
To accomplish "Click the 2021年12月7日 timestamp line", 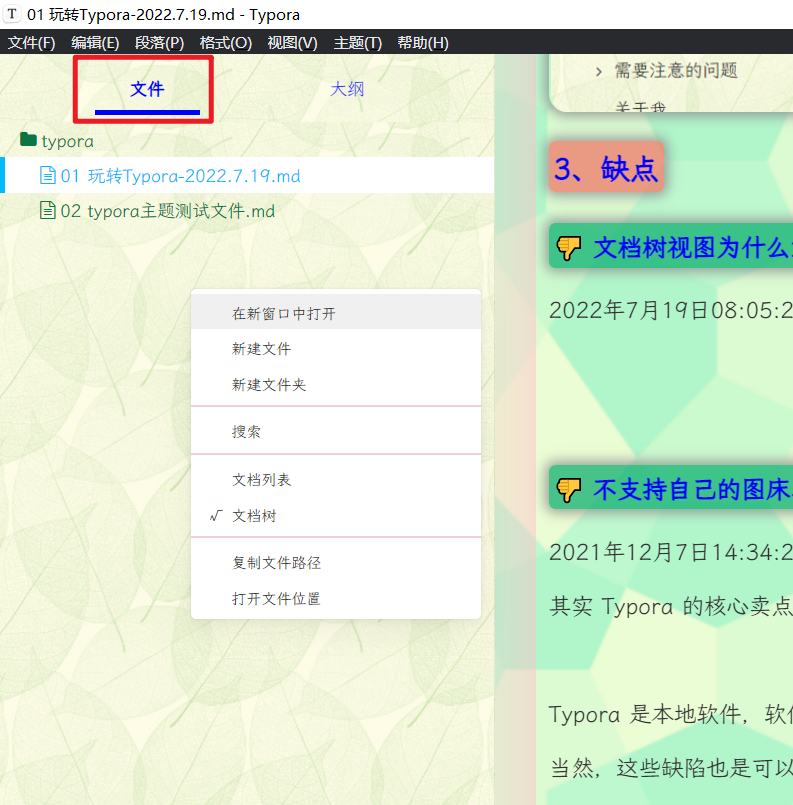I will [671, 552].
